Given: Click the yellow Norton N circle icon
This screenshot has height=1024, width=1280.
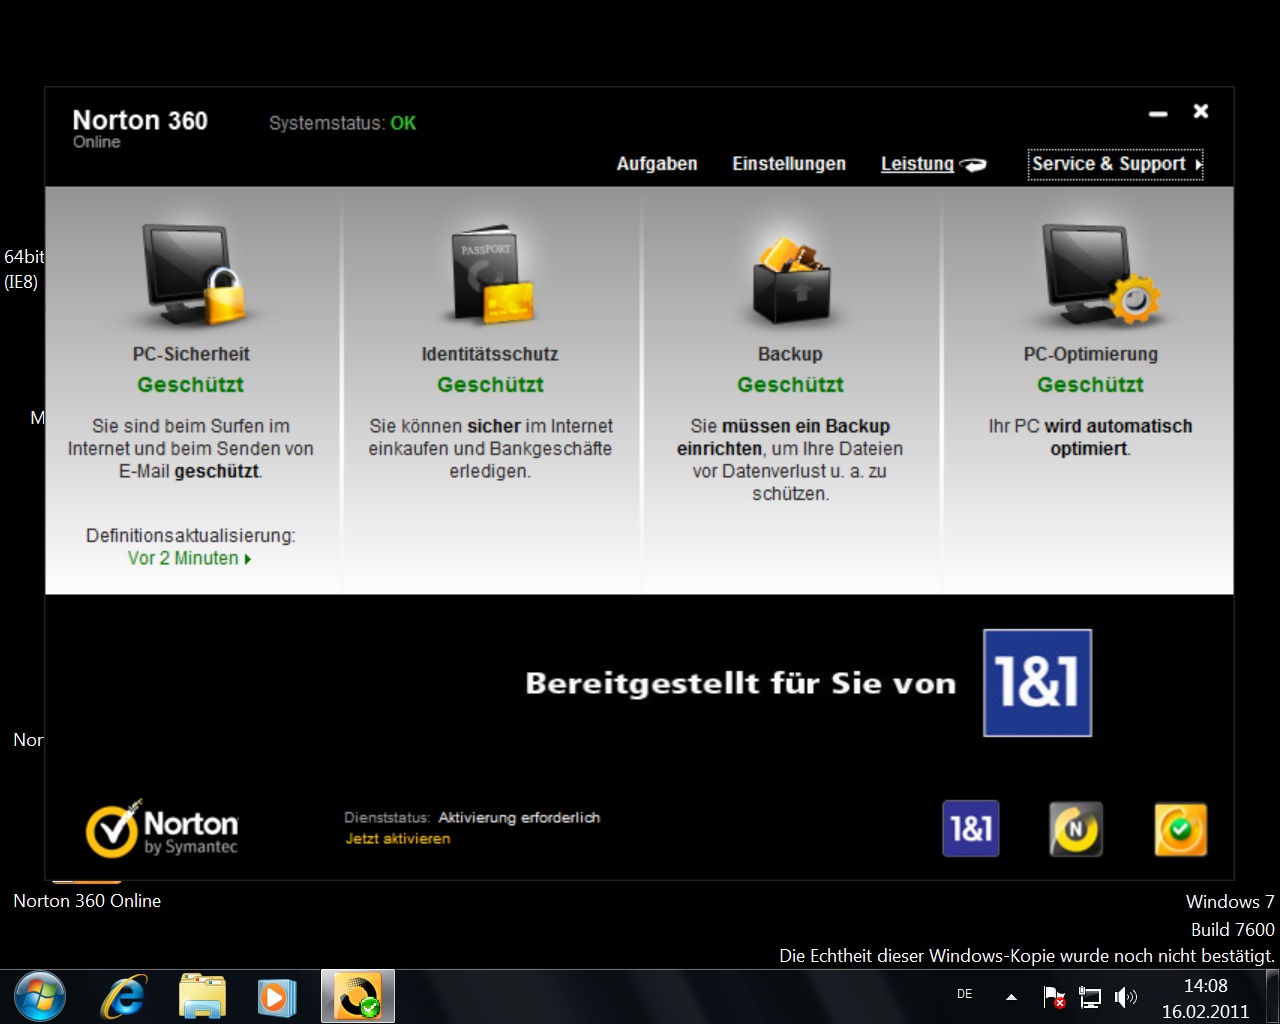Looking at the screenshot, I should [x=1076, y=829].
